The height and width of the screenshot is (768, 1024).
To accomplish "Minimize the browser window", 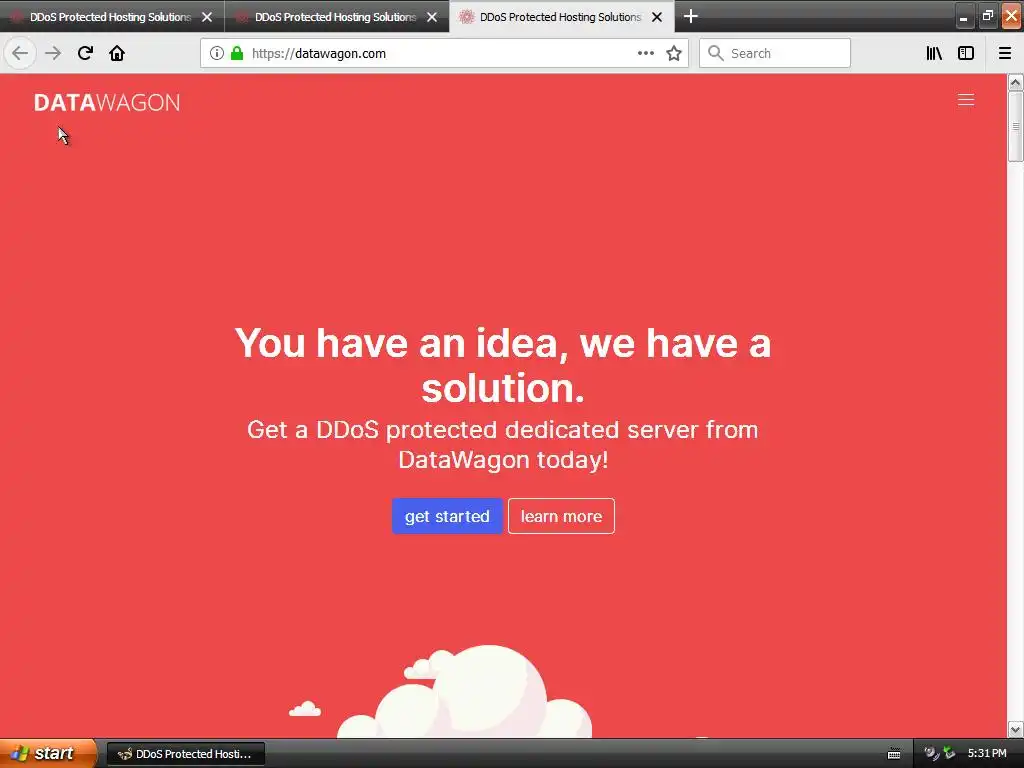I will (964, 17).
